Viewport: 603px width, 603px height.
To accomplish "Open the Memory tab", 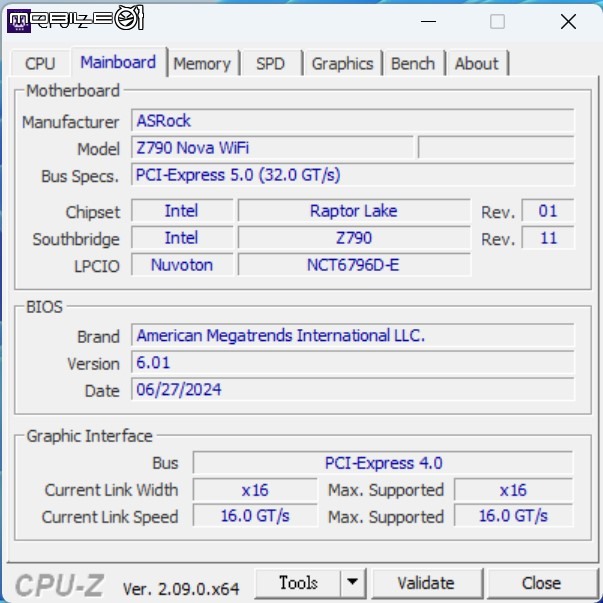I will [202, 63].
